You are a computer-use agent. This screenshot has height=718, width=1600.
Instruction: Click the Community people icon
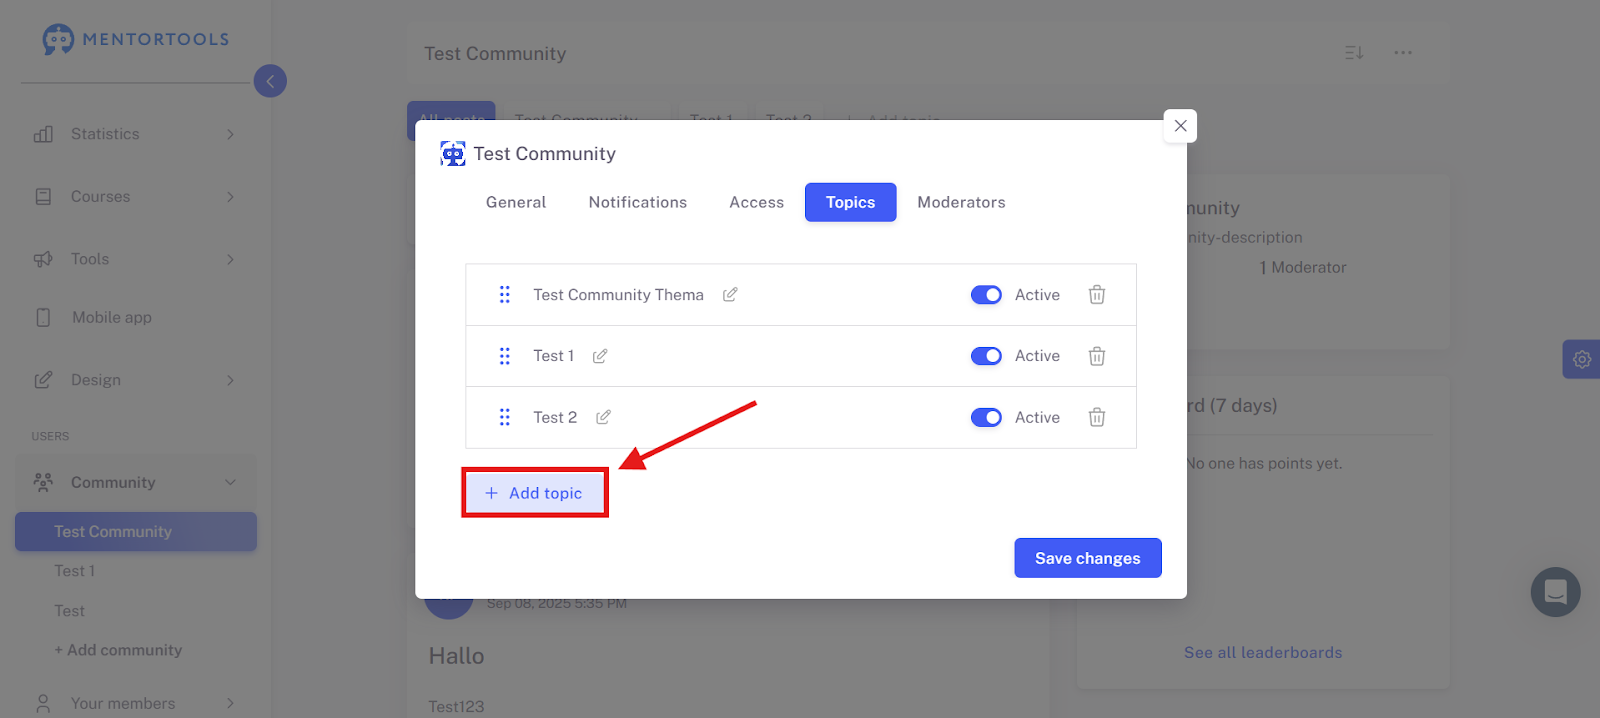coord(43,482)
